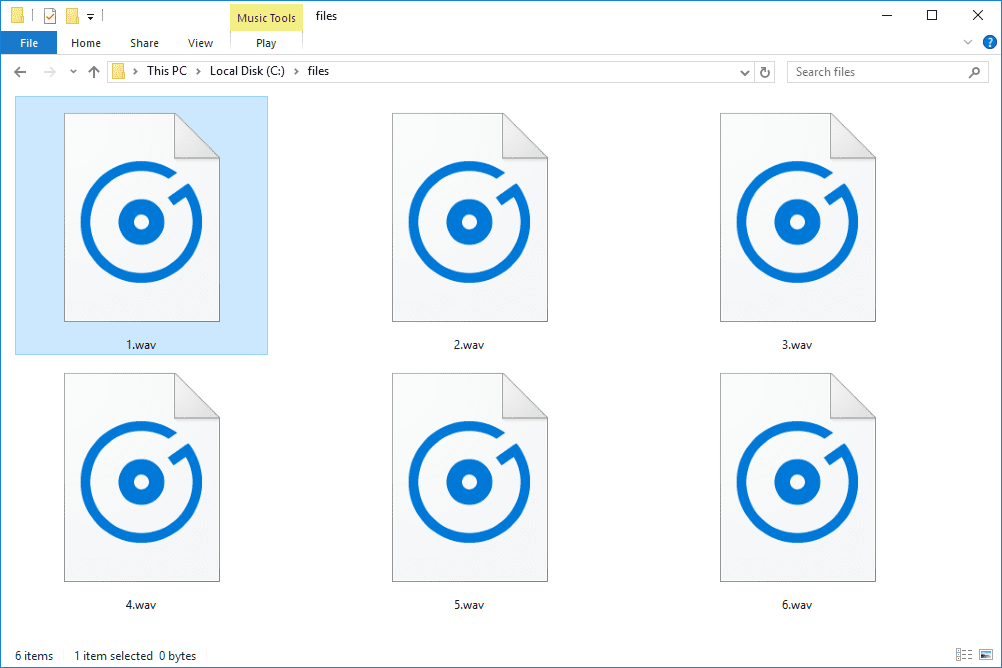This screenshot has height=668, width=1002.
Task: Switch to details view in status bar
Action: 962,655
